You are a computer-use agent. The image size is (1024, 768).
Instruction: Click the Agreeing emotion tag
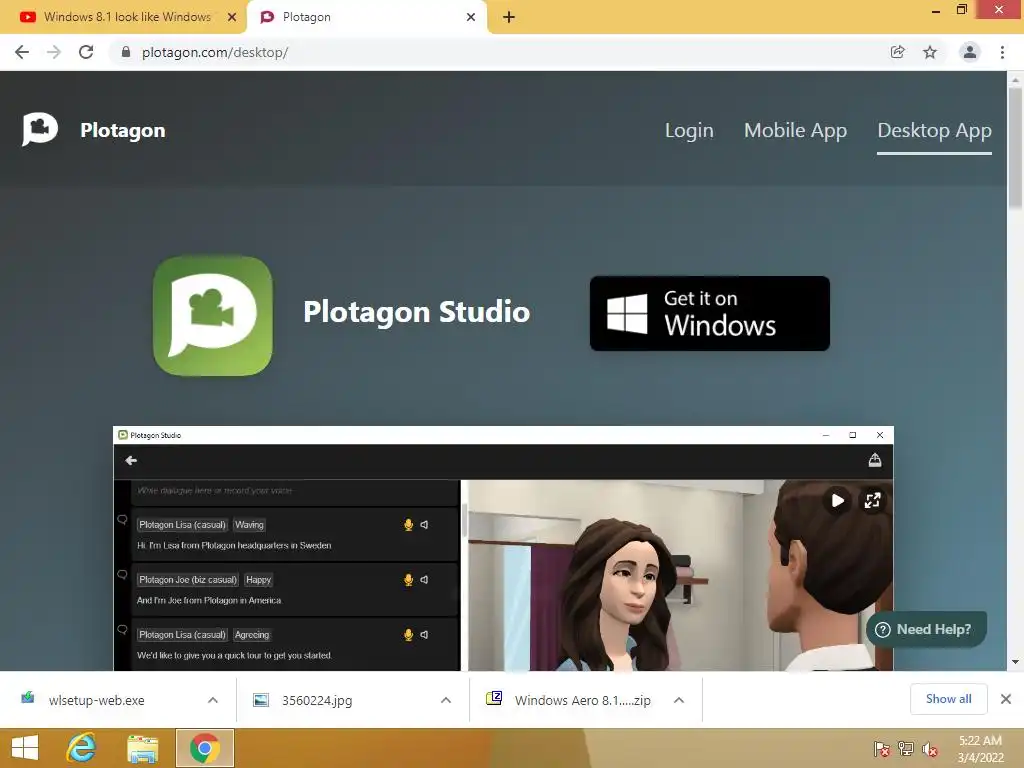pyautogui.click(x=251, y=634)
